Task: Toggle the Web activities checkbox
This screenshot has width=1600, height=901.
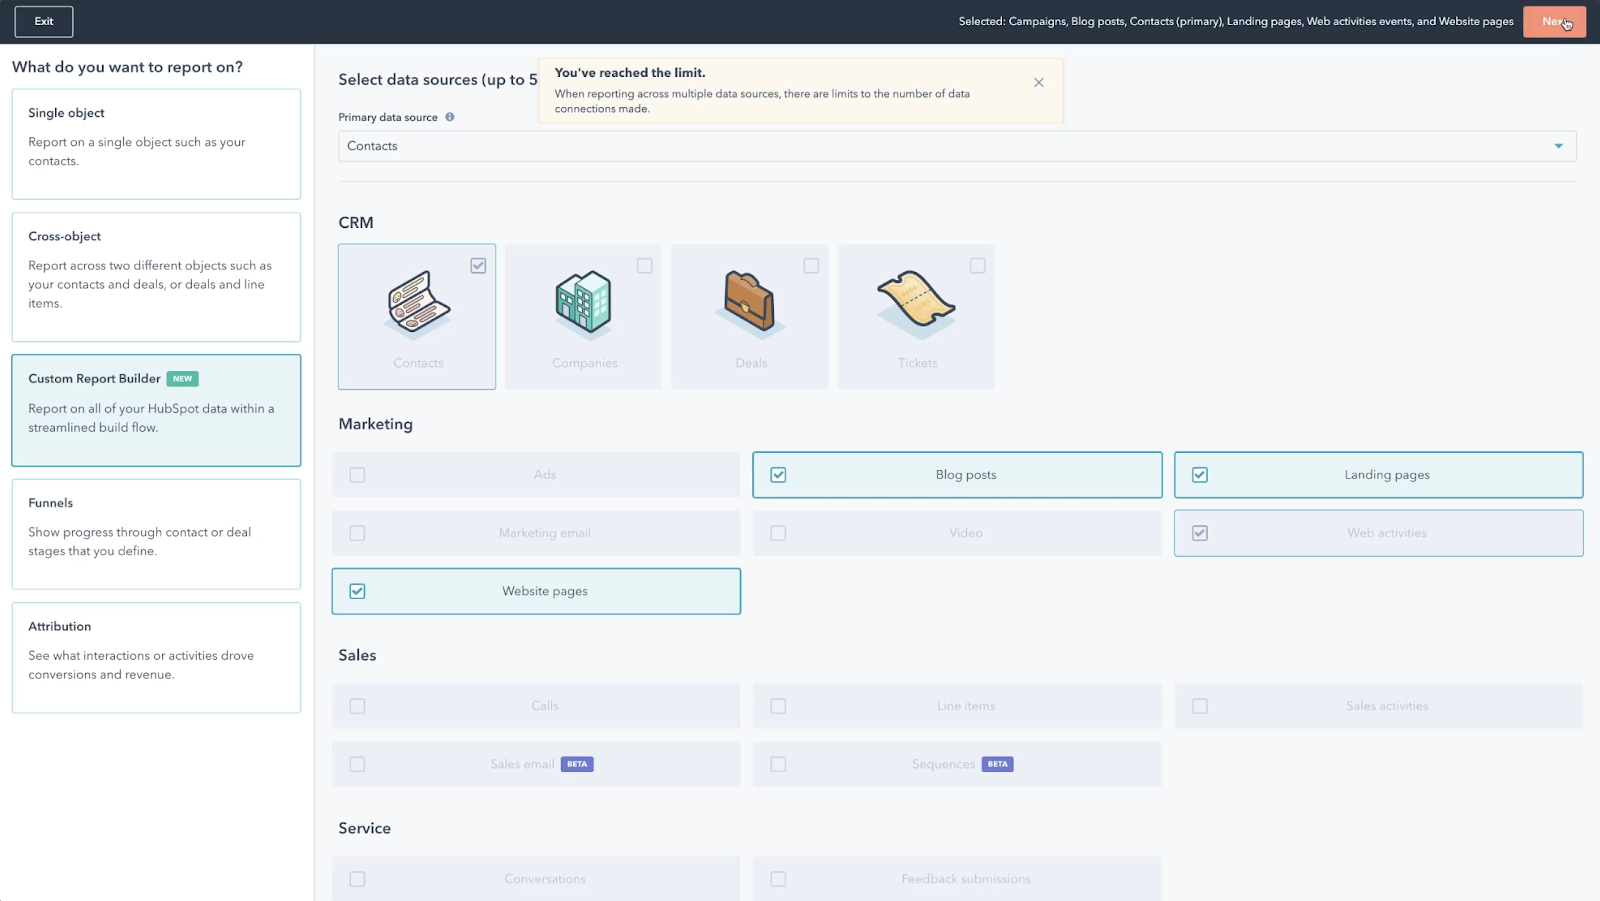Action: pyautogui.click(x=1200, y=533)
